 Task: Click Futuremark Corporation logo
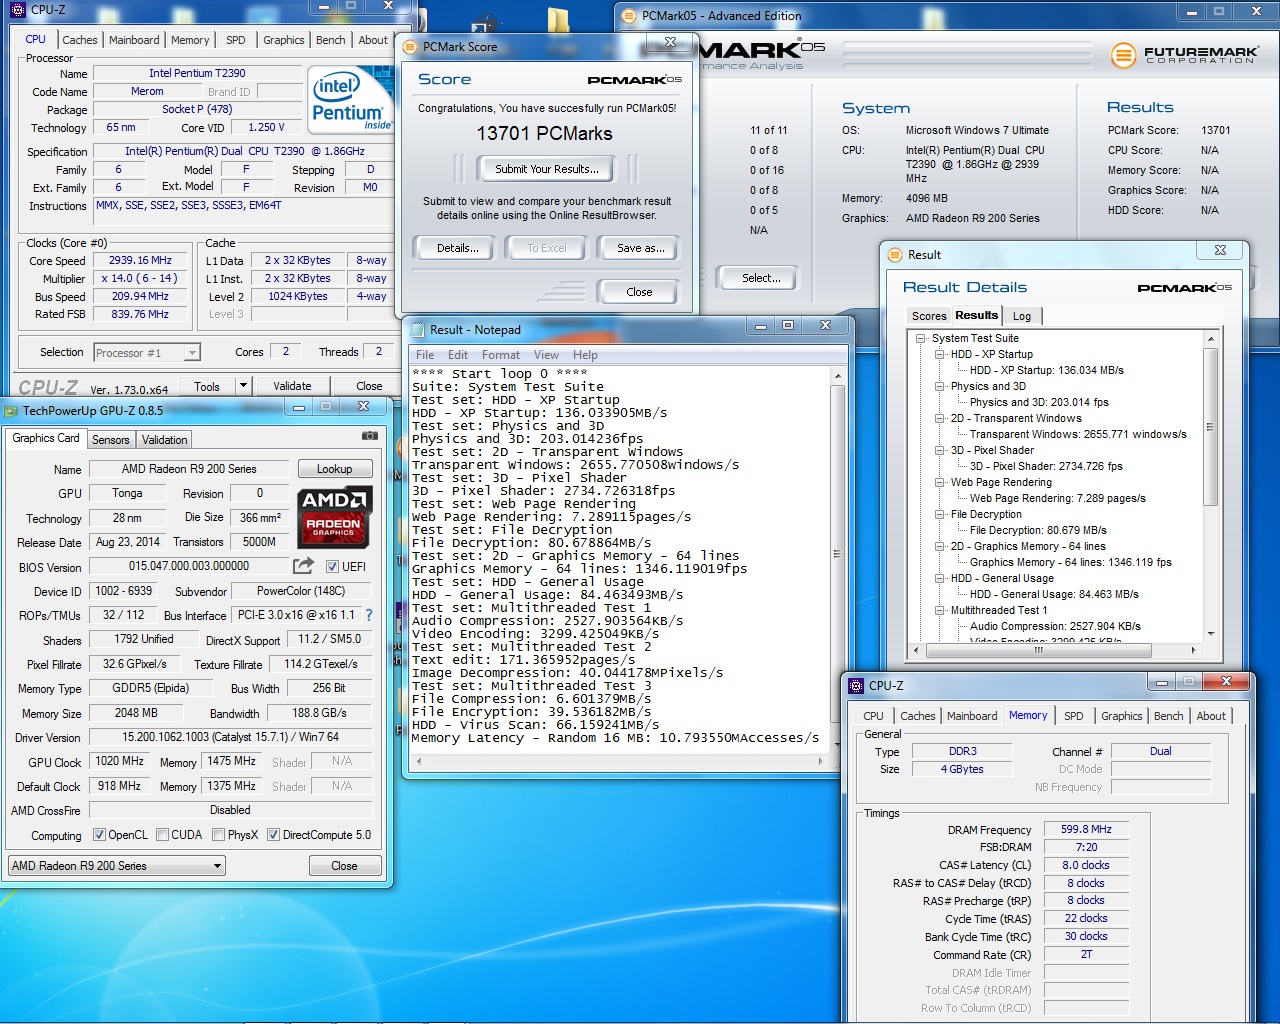(x=1184, y=54)
